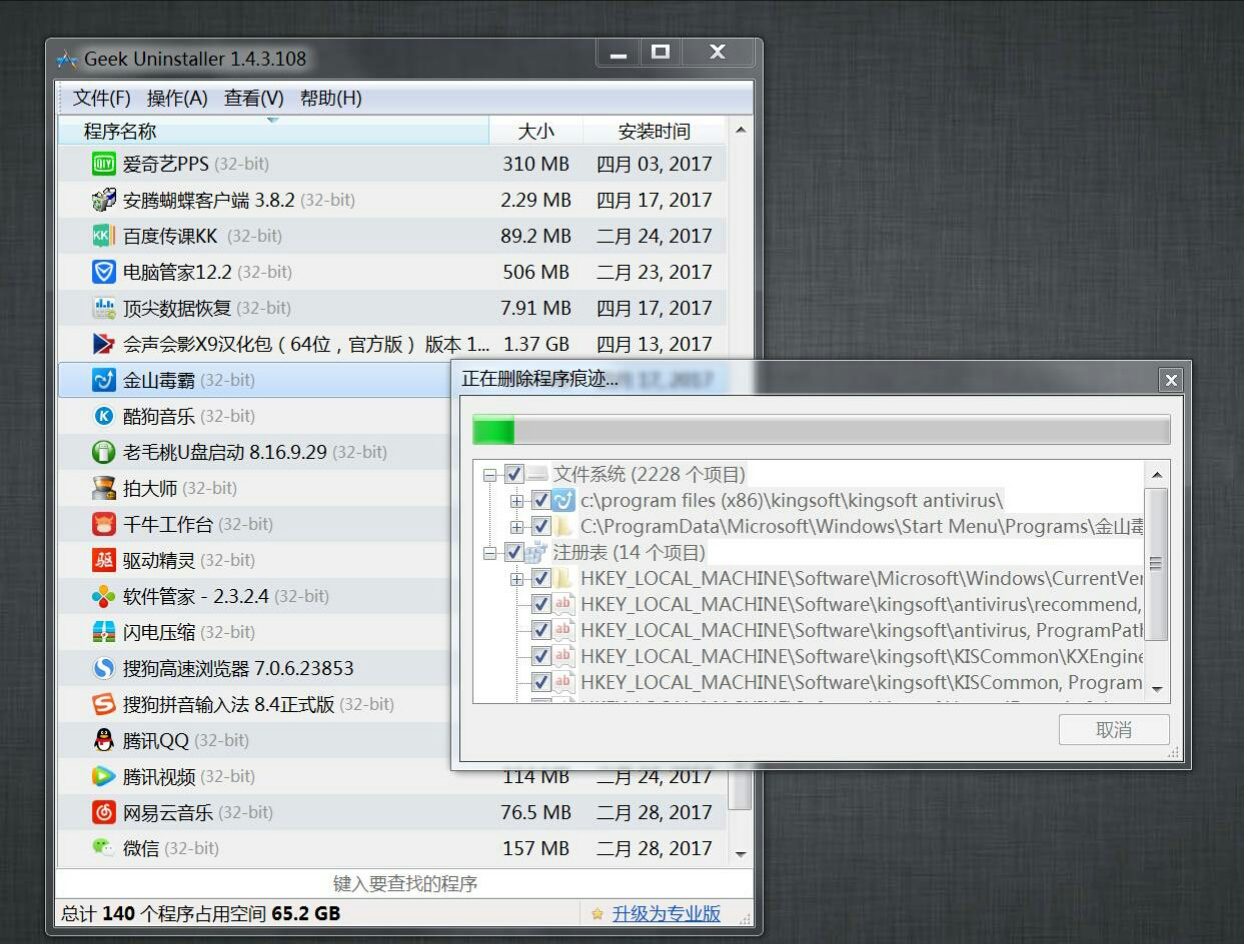Open the 操作(A) menu
The image size is (1244, 944).
point(177,98)
